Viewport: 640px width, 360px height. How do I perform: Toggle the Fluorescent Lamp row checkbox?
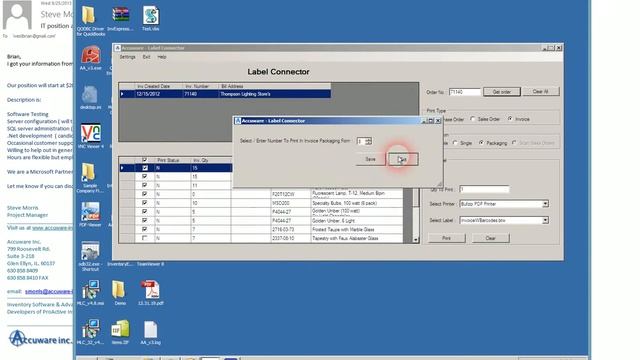pos(144,194)
